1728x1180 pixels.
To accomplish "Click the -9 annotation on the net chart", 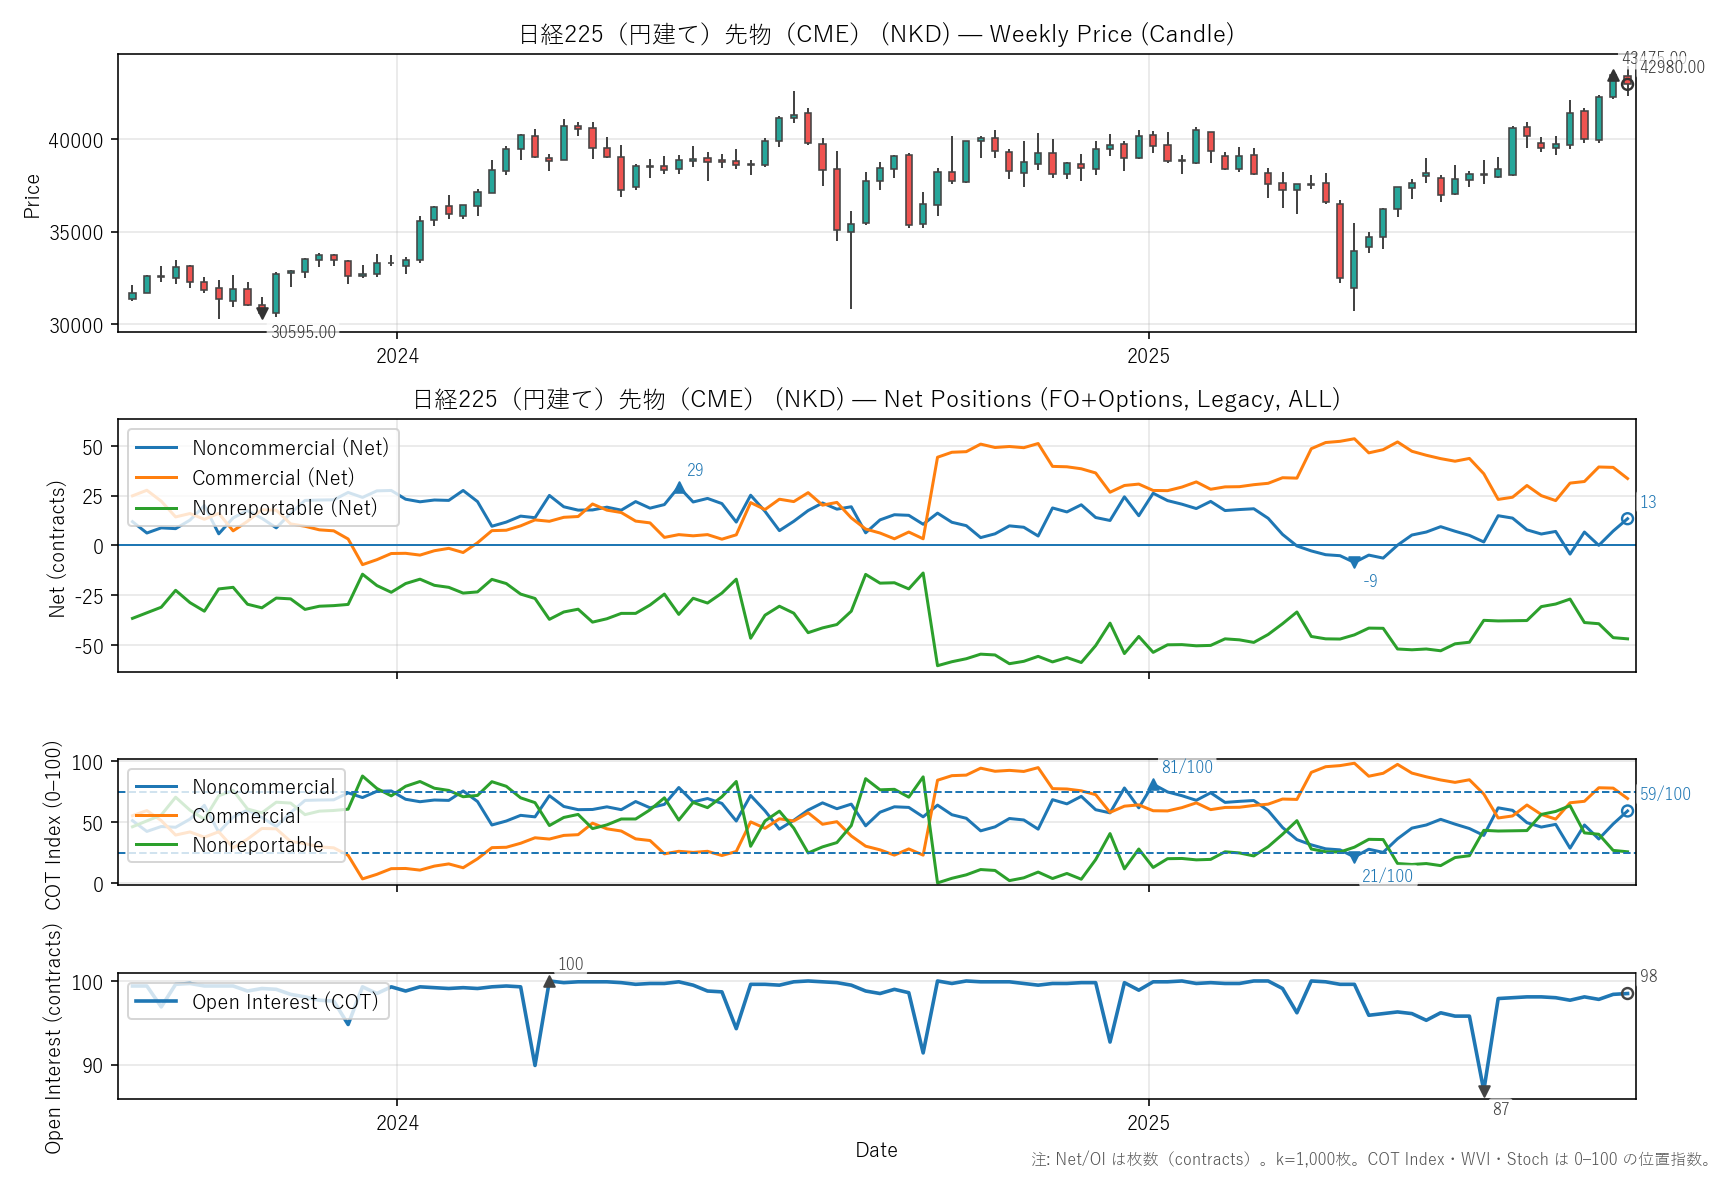I will pos(1370,581).
